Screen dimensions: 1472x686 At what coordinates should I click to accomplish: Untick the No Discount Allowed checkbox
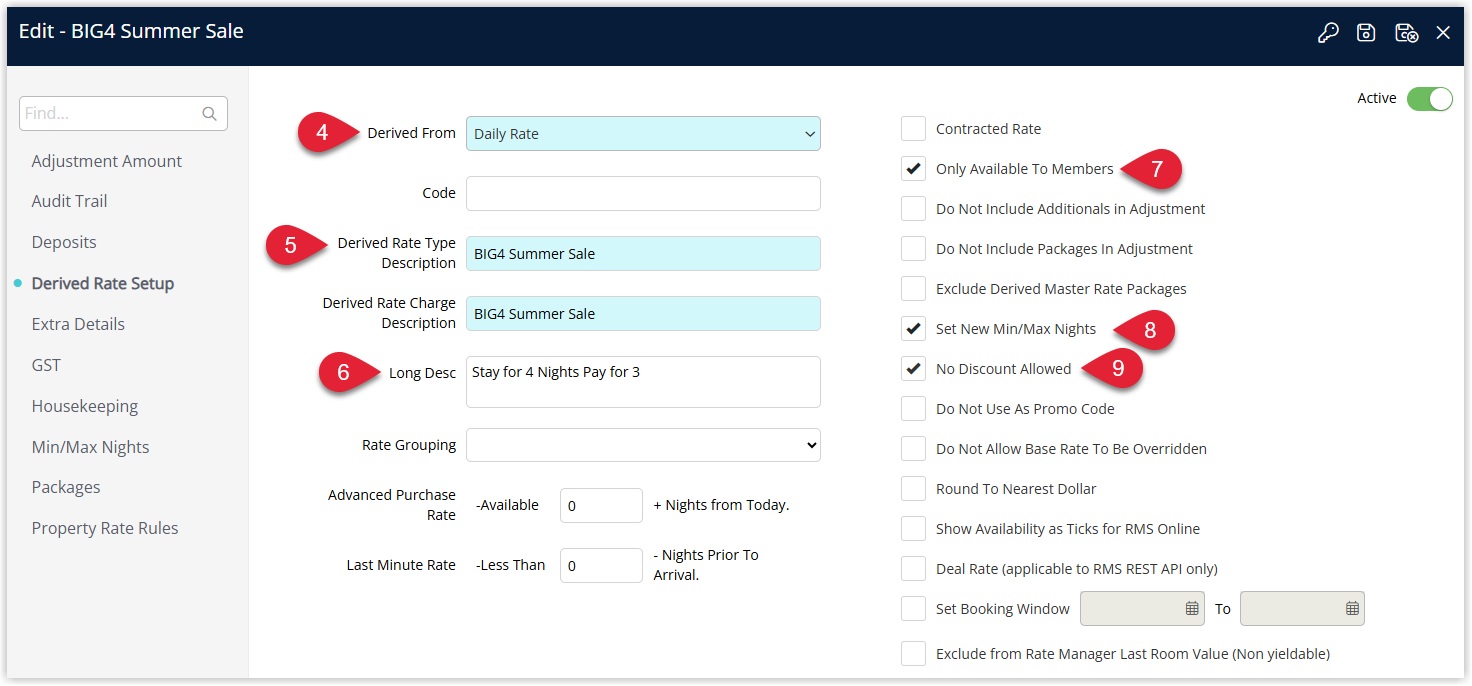[913, 369]
